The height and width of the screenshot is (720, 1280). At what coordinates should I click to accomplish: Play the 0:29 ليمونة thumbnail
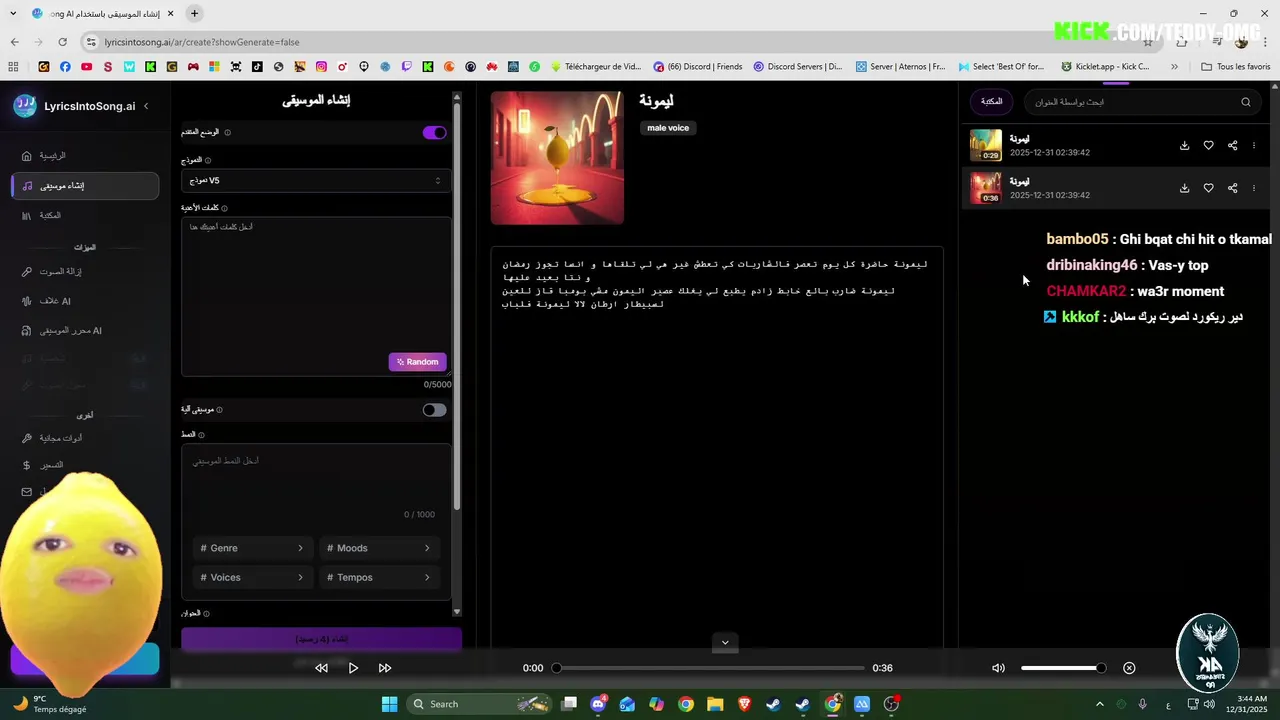click(x=986, y=145)
